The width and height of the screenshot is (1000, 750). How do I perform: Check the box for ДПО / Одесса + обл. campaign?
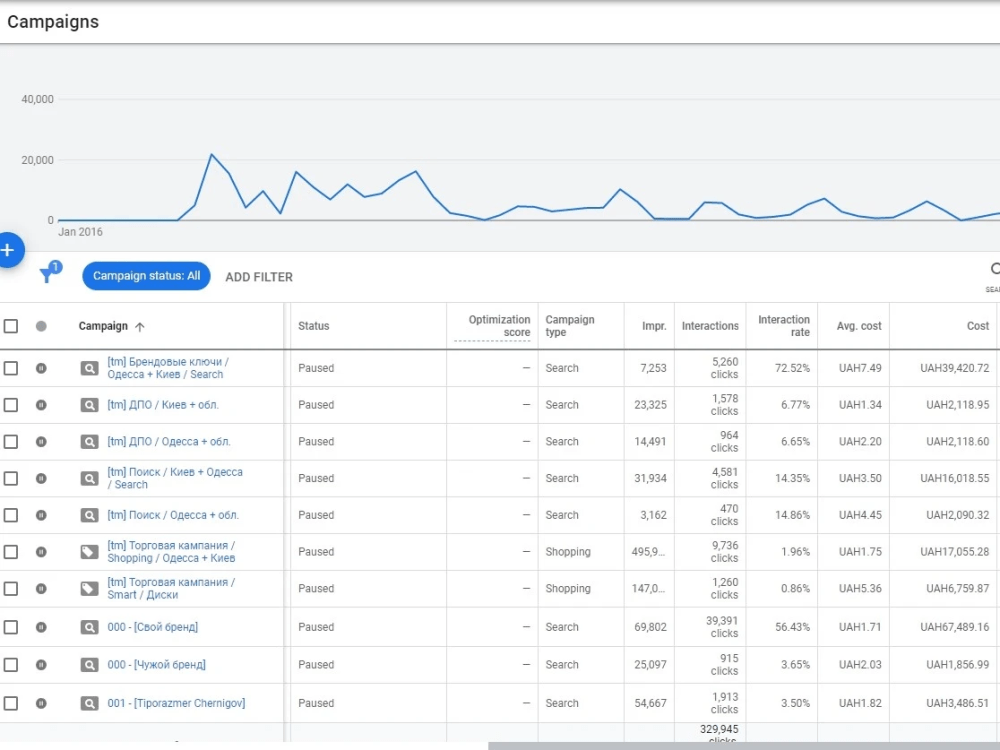click(x=11, y=441)
